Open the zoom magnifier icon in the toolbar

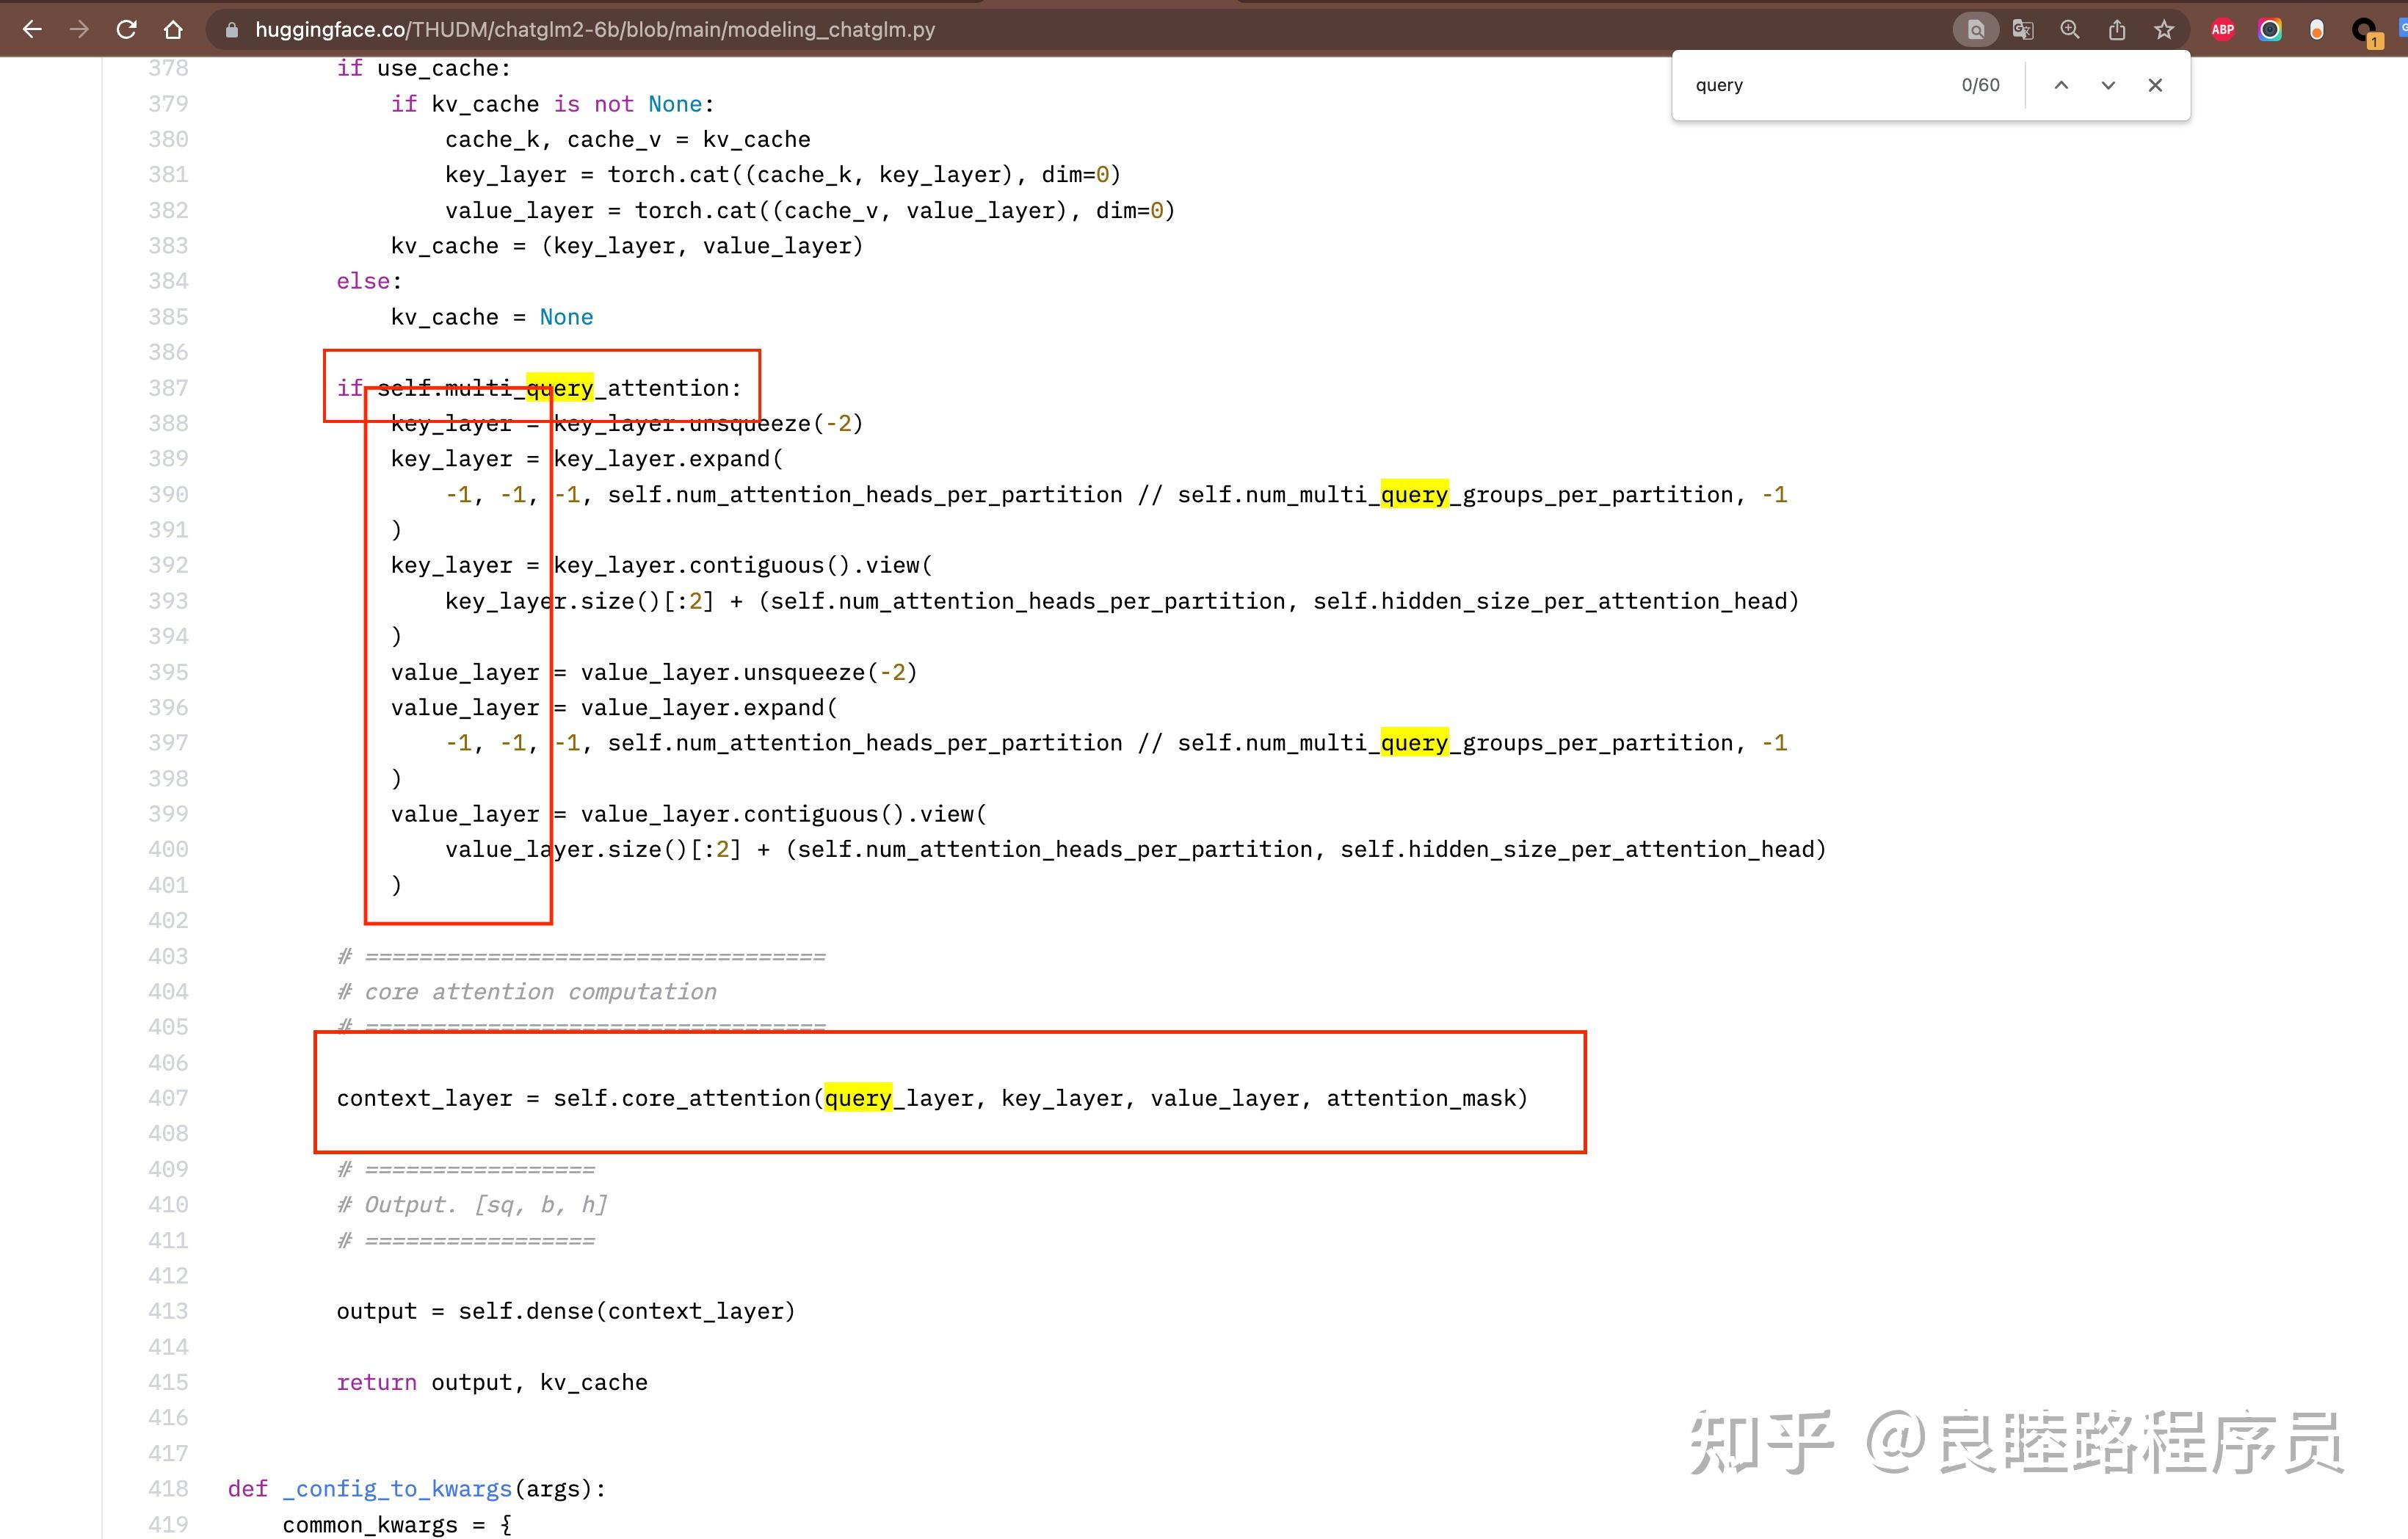pyautogui.click(x=2070, y=29)
